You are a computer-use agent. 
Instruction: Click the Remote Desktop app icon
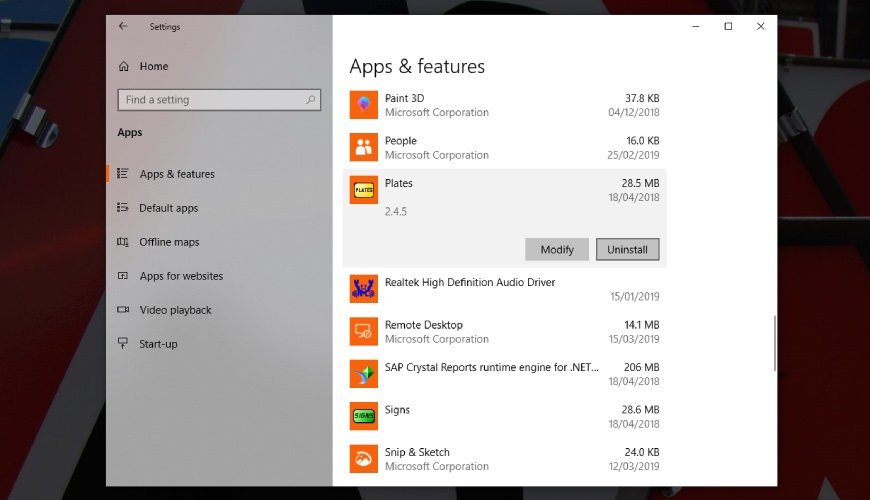[363, 331]
